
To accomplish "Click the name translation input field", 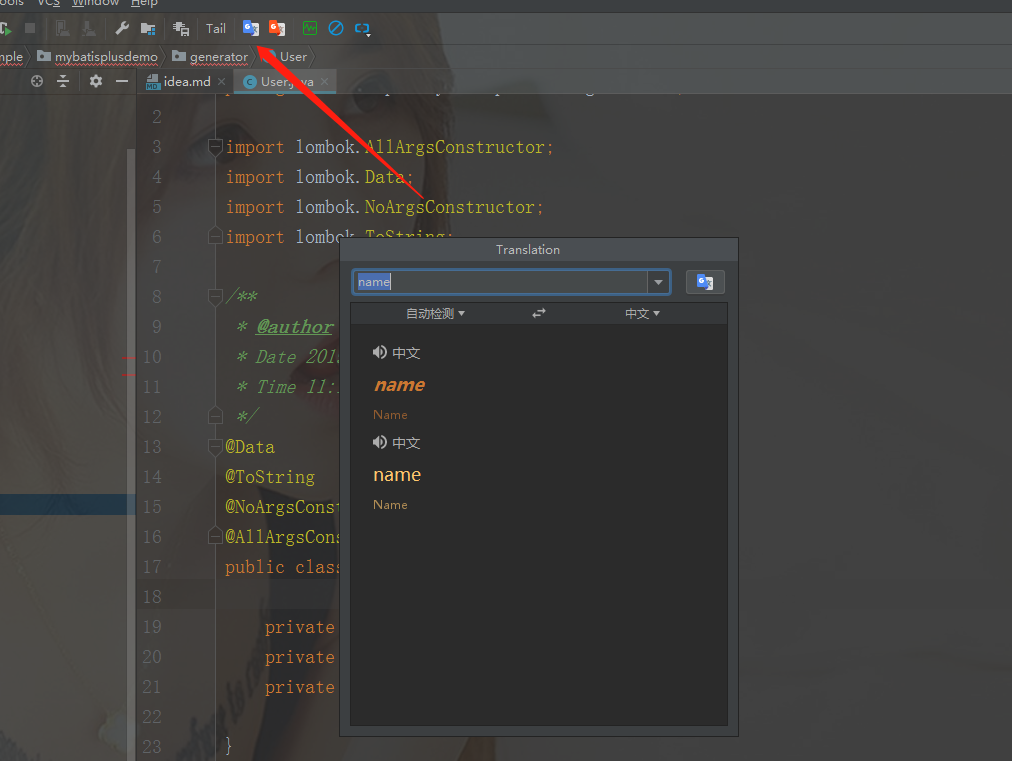I will [501, 282].
